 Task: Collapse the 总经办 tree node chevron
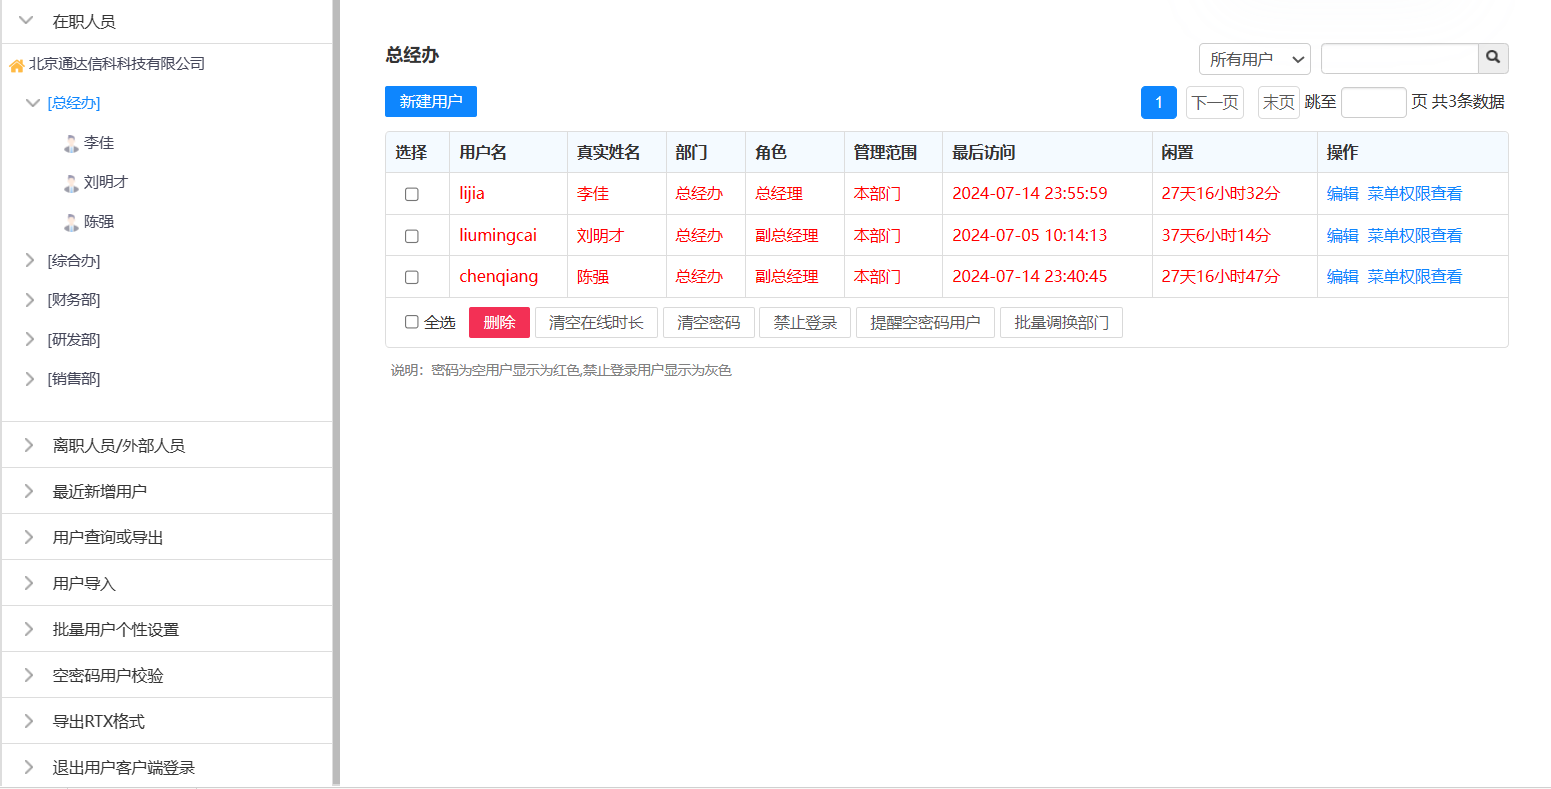[32, 103]
